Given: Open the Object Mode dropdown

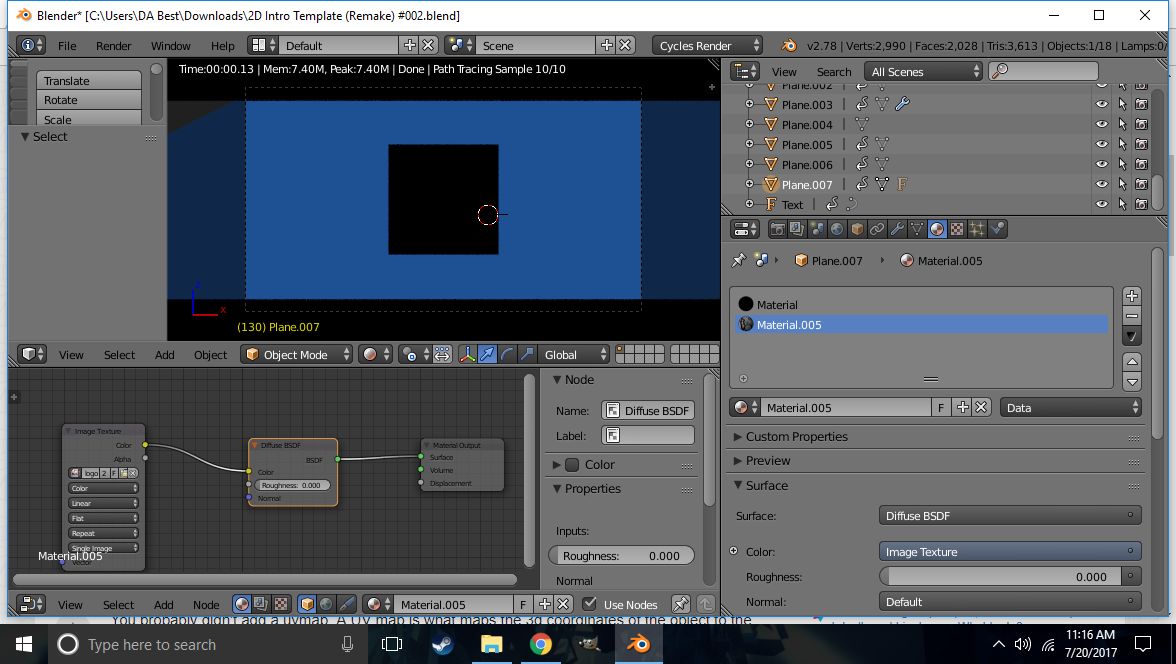Looking at the screenshot, I should pos(296,354).
